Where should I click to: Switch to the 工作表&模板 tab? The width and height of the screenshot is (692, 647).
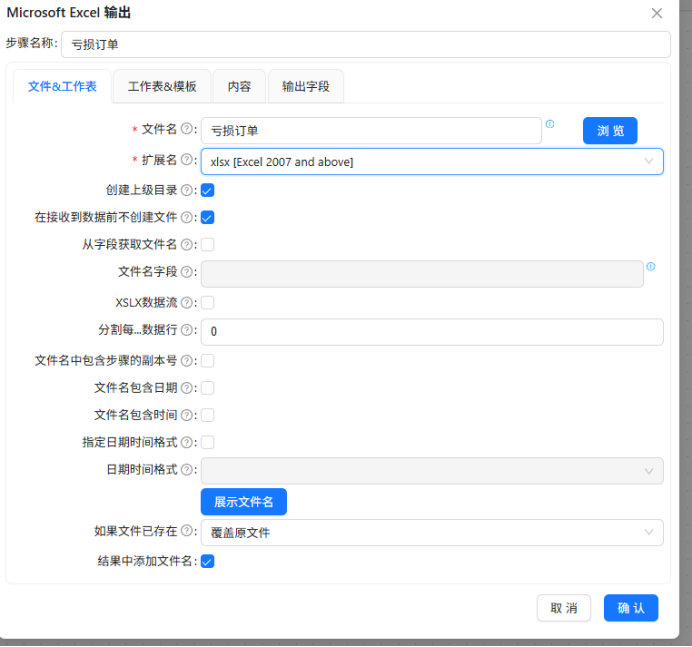point(162,87)
